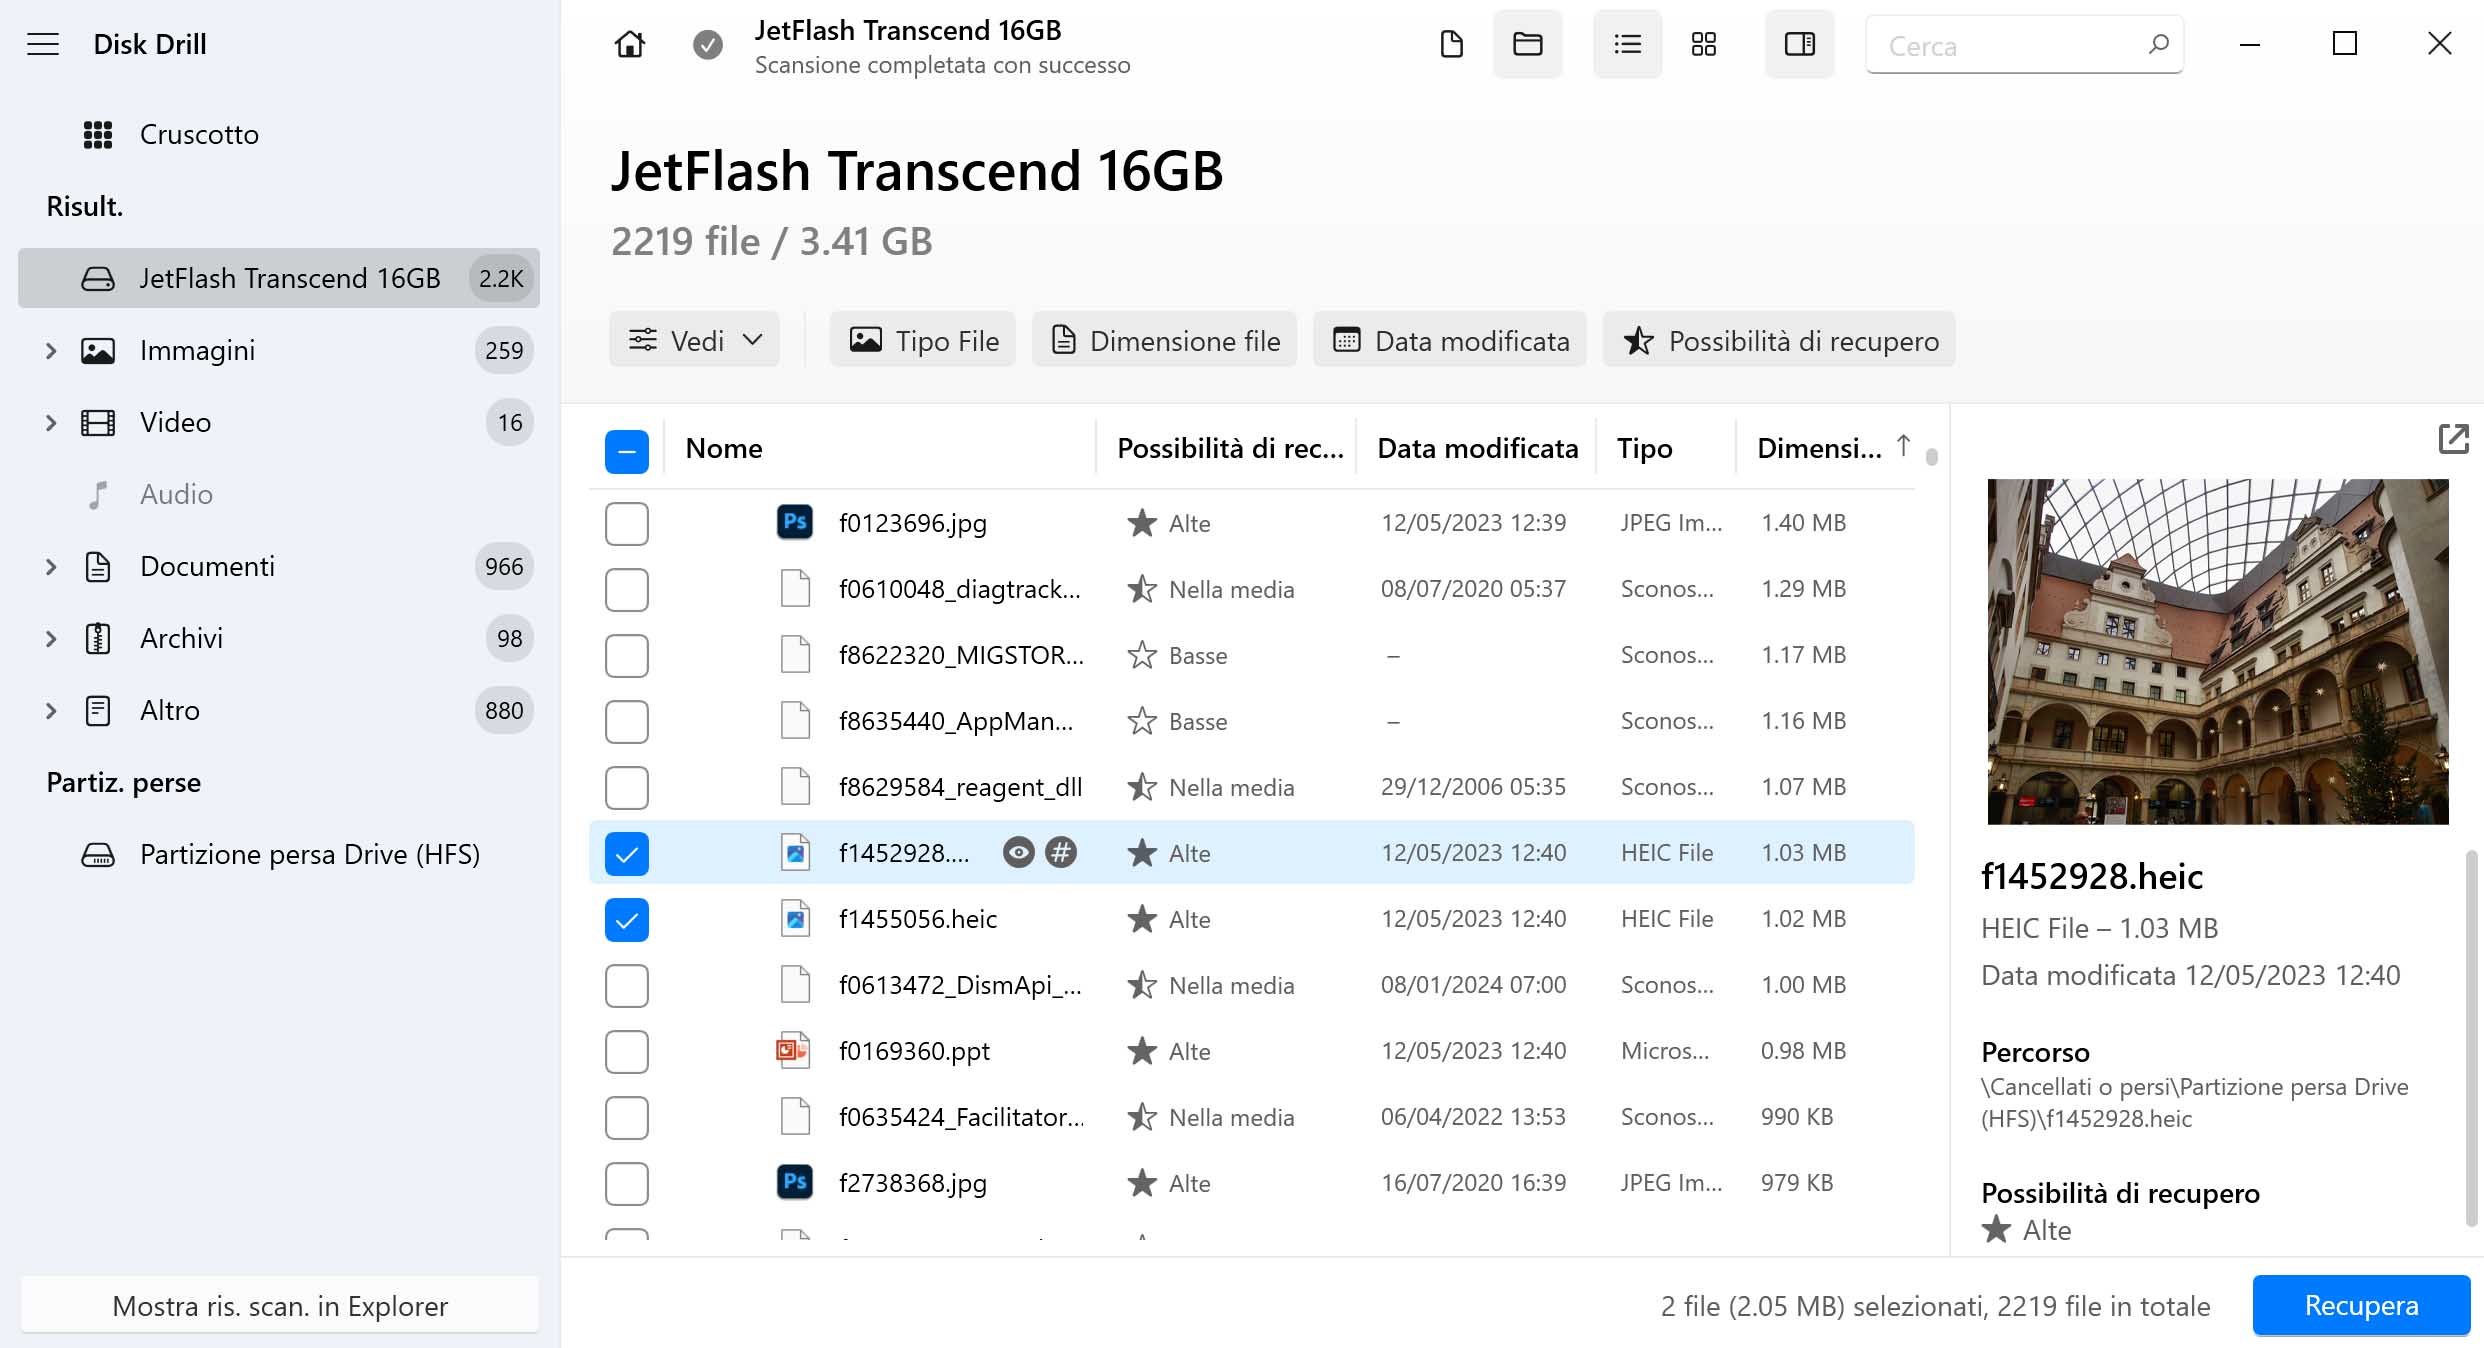
Task: Click the Cruscotto dashboard grid icon
Action: 97,134
